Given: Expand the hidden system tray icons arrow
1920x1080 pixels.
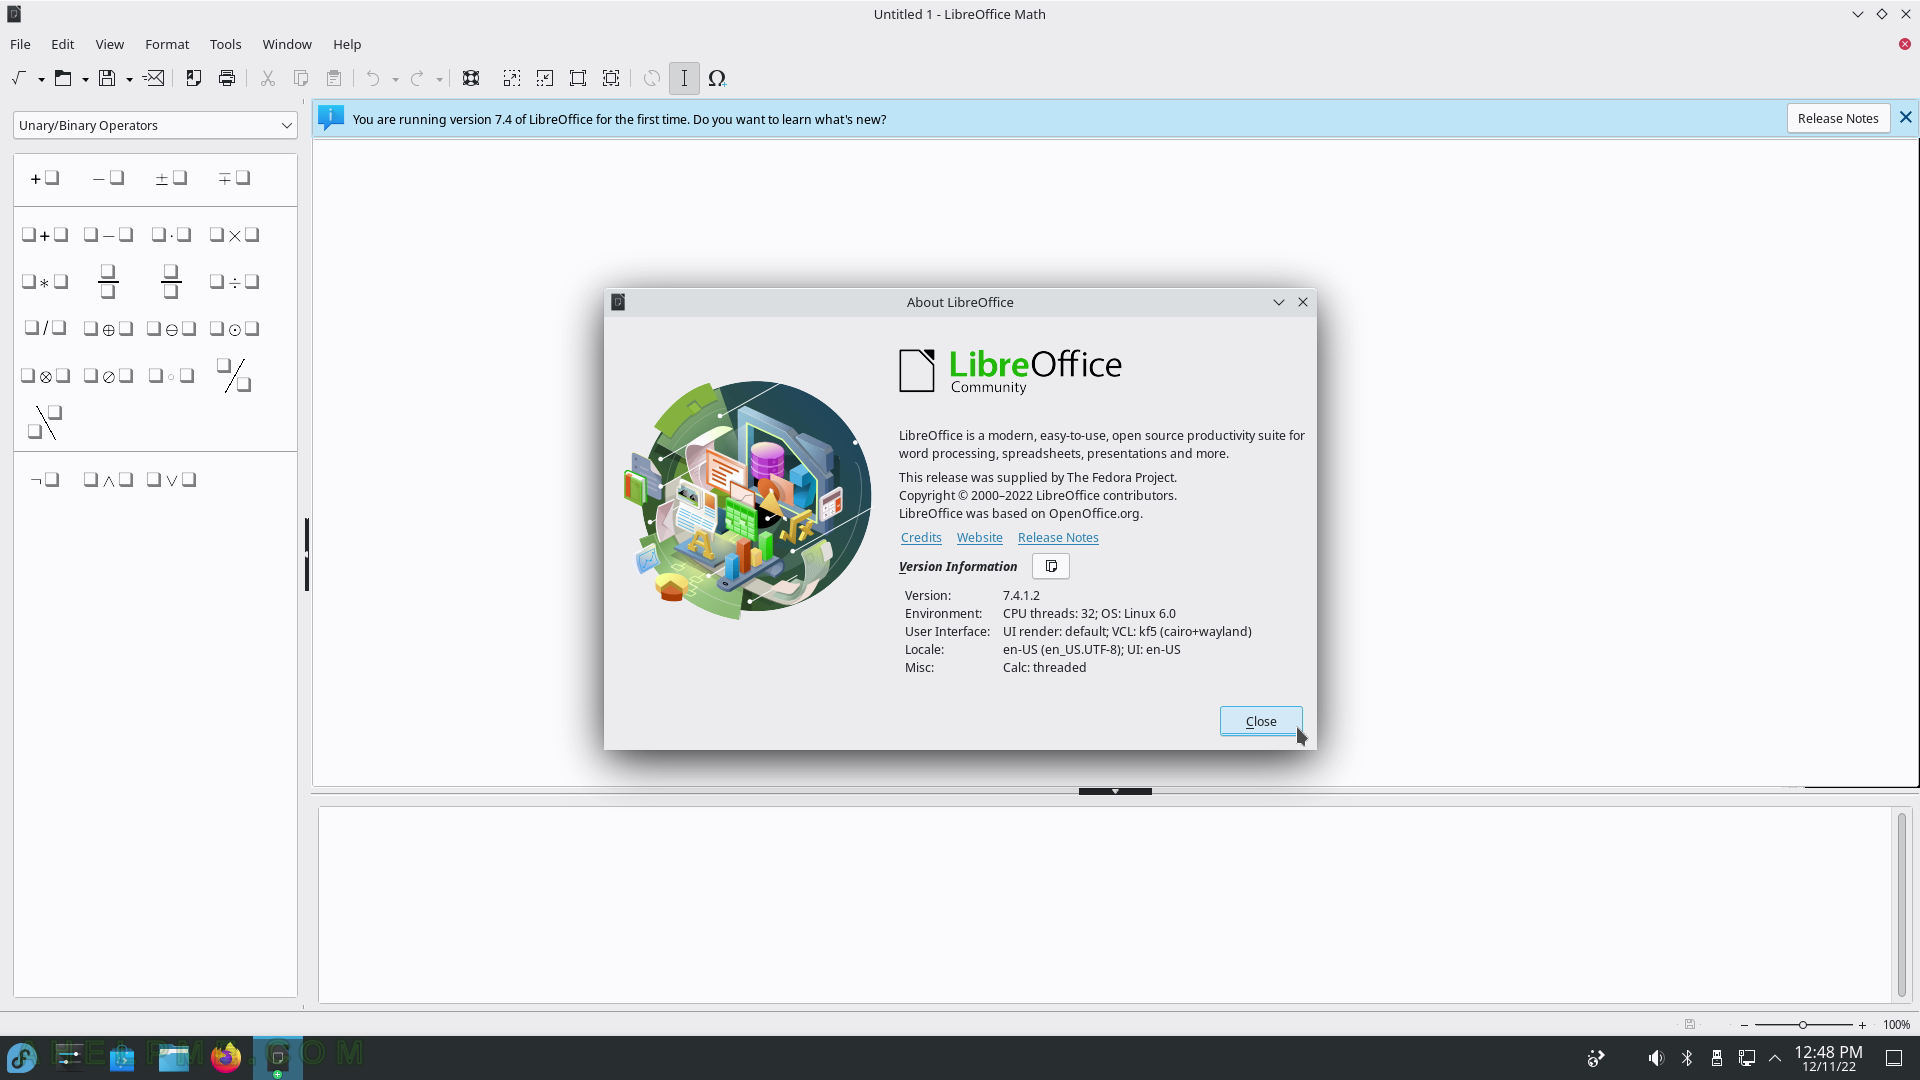Looking at the screenshot, I should pyautogui.click(x=1775, y=1058).
